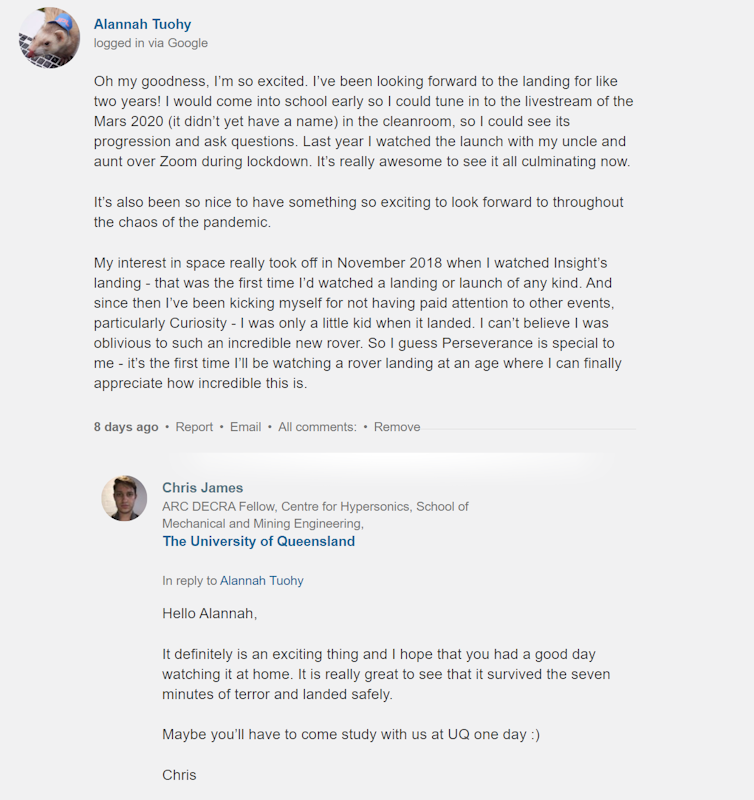Image resolution: width=754 pixels, height=800 pixels.
Task: Click Chris James's profile photo
Action: click(124, 498)
